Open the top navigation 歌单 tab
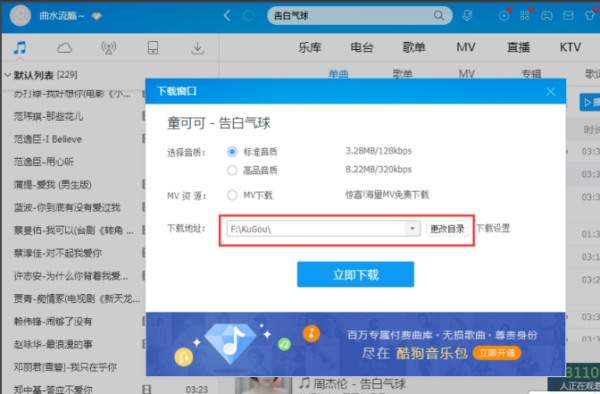This screenshot has width=600, height=394. click(x=414, y=47)
